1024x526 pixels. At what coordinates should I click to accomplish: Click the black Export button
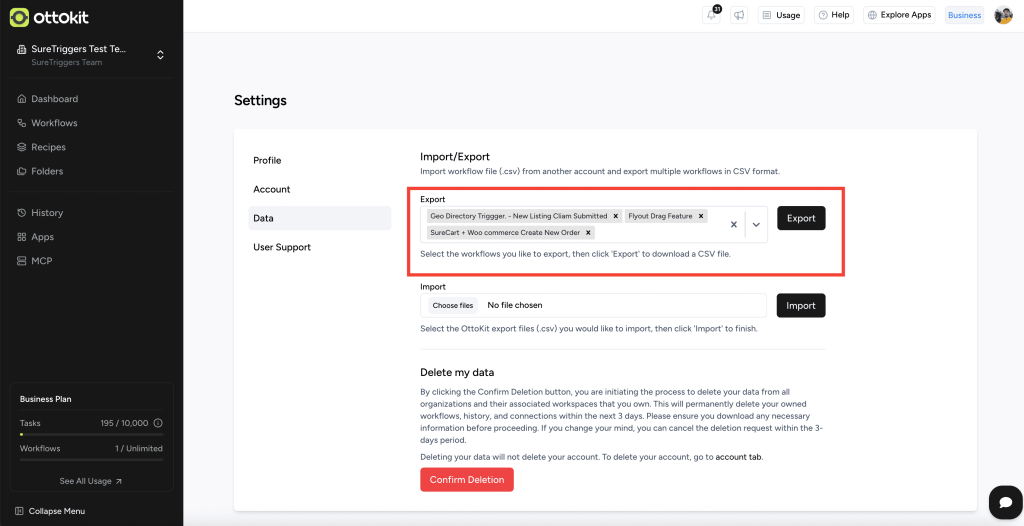point(801,218)
